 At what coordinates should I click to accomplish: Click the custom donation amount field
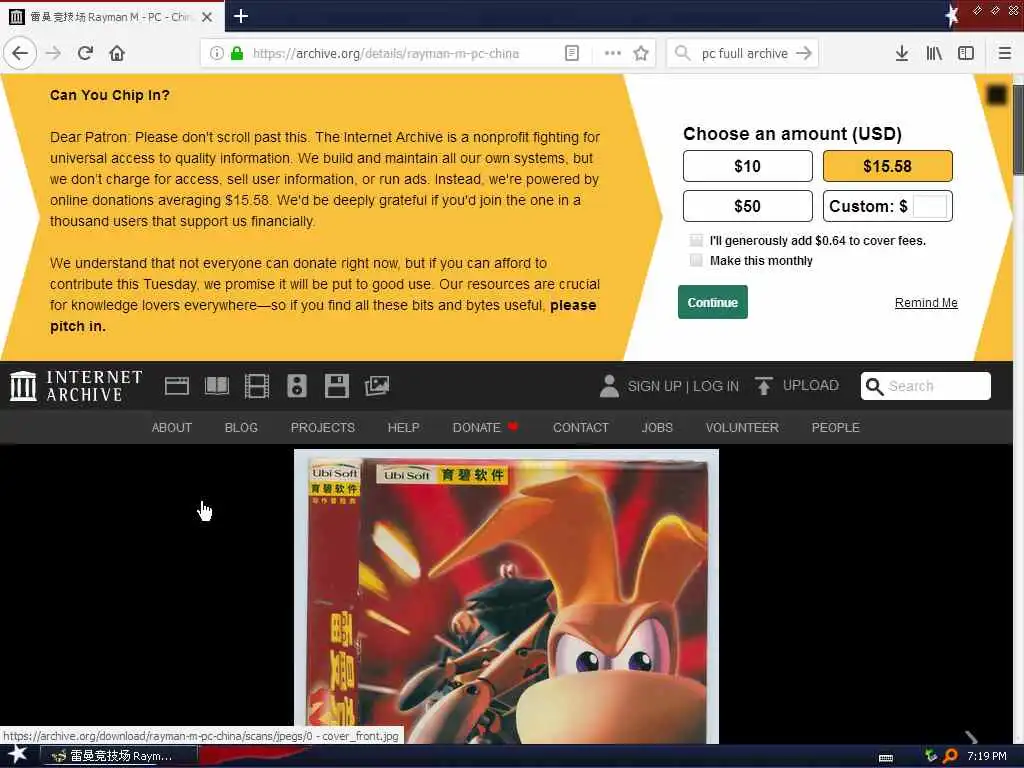point(930,206)
